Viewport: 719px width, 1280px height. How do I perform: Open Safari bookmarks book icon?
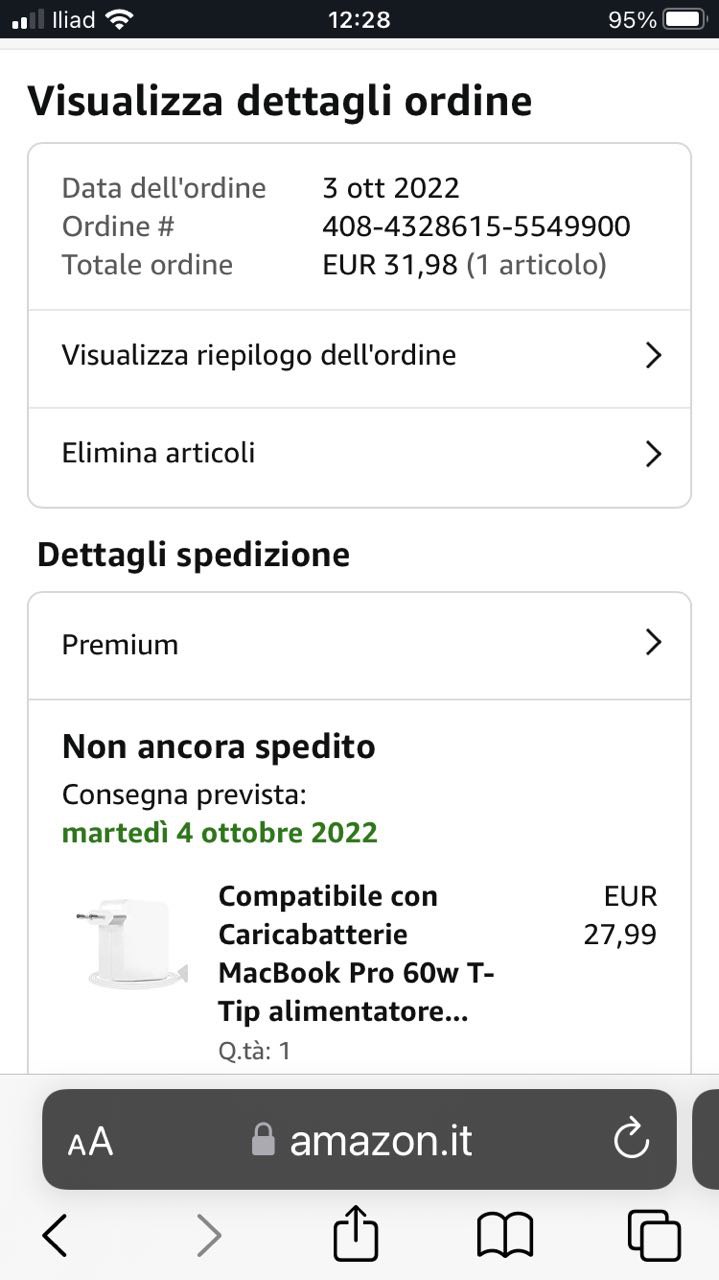[x=505, y=1236]
